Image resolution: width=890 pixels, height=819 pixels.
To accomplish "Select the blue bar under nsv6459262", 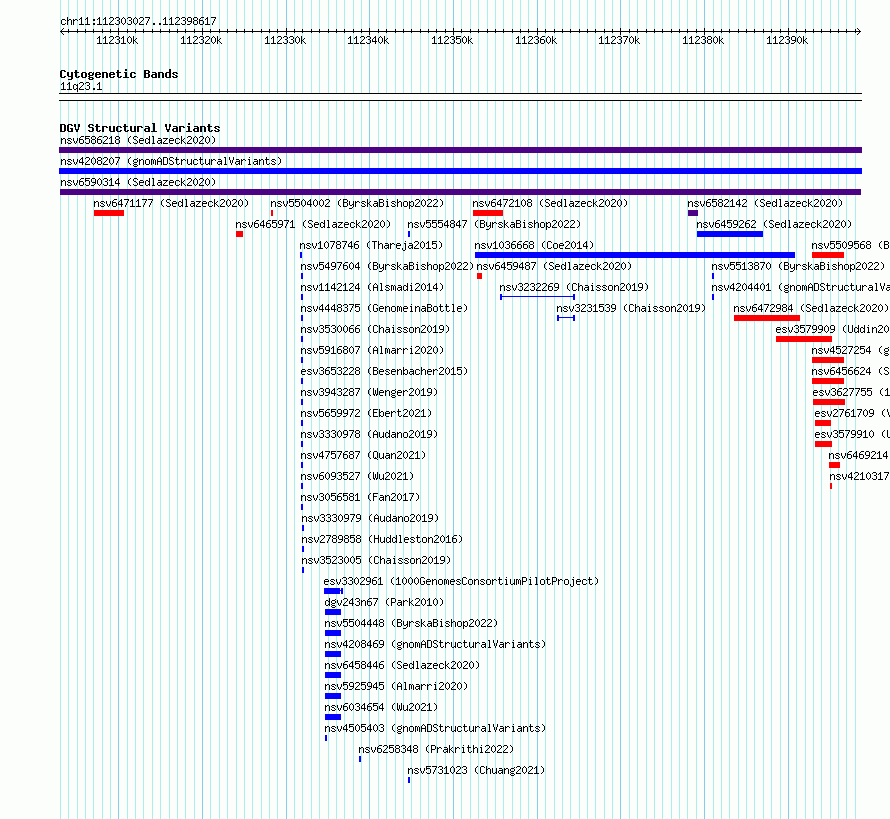I will 730,234.
